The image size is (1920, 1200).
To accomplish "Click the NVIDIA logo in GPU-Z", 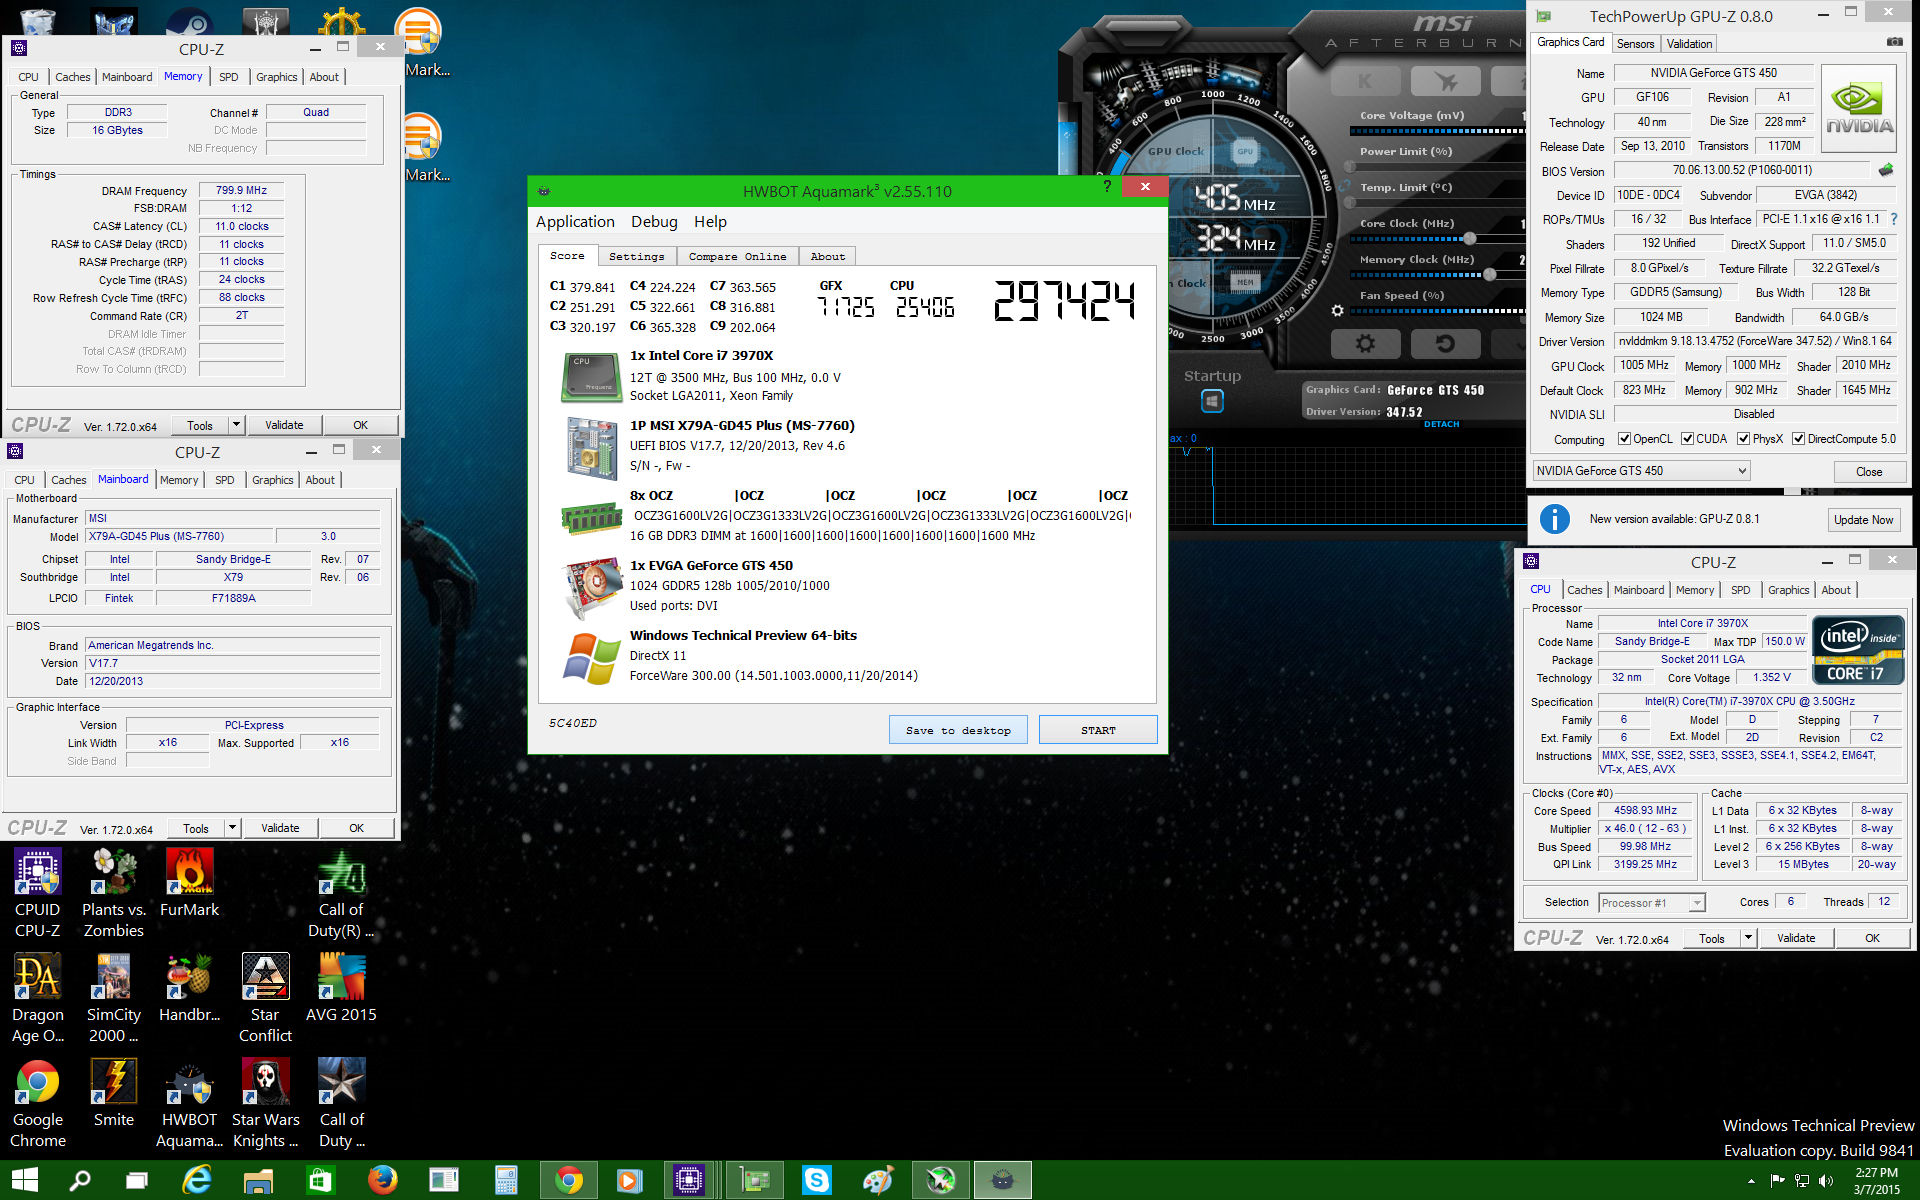I will pyautogui.click(x=1859, y=108).
